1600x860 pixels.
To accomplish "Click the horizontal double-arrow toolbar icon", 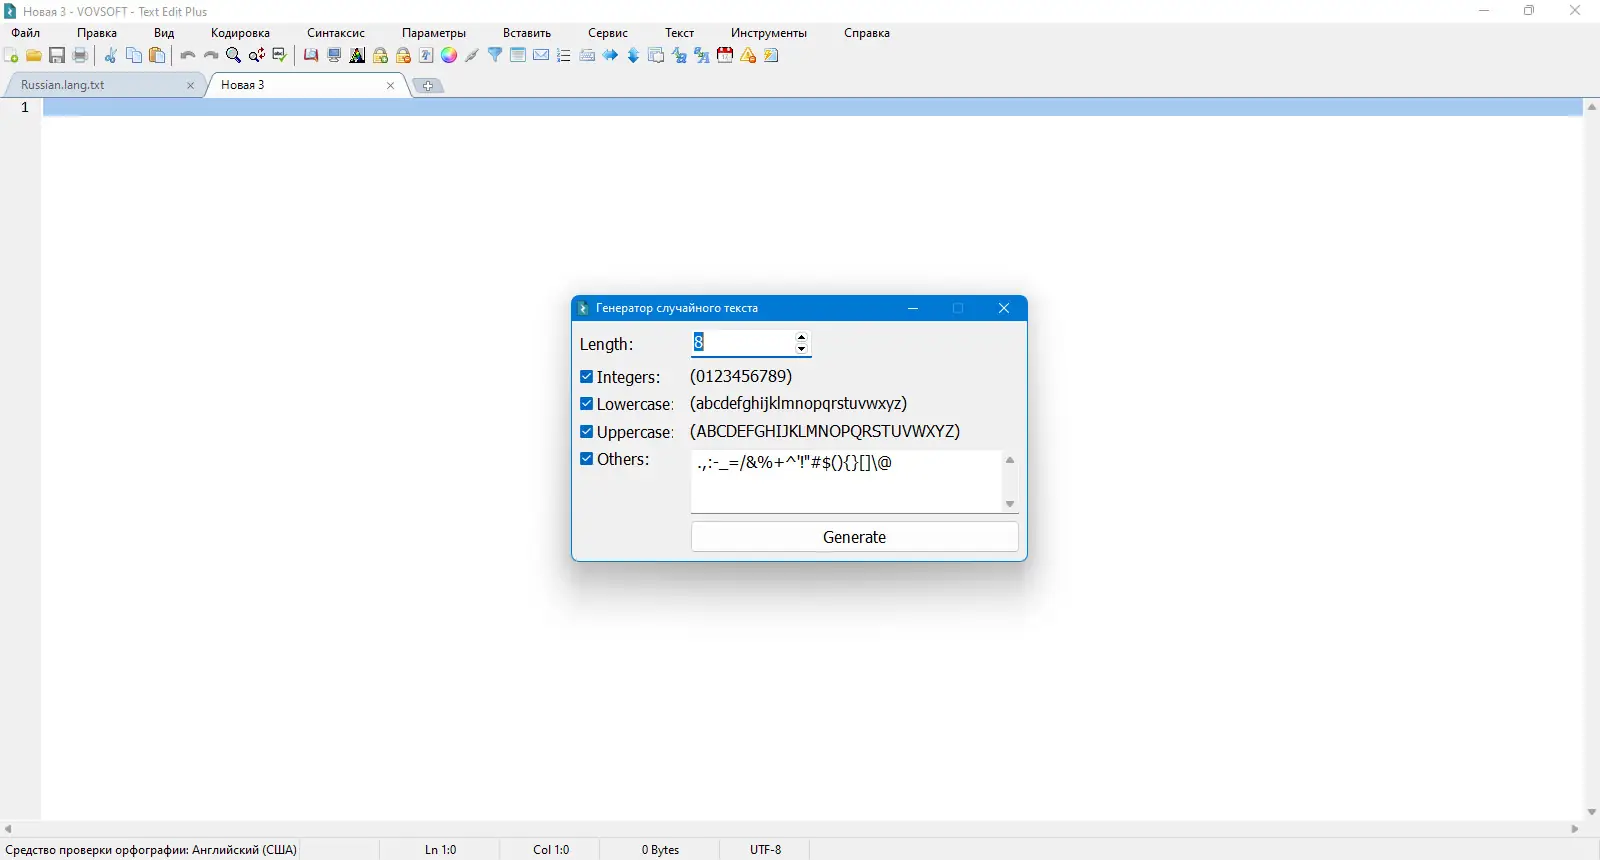I will (610, 55).
